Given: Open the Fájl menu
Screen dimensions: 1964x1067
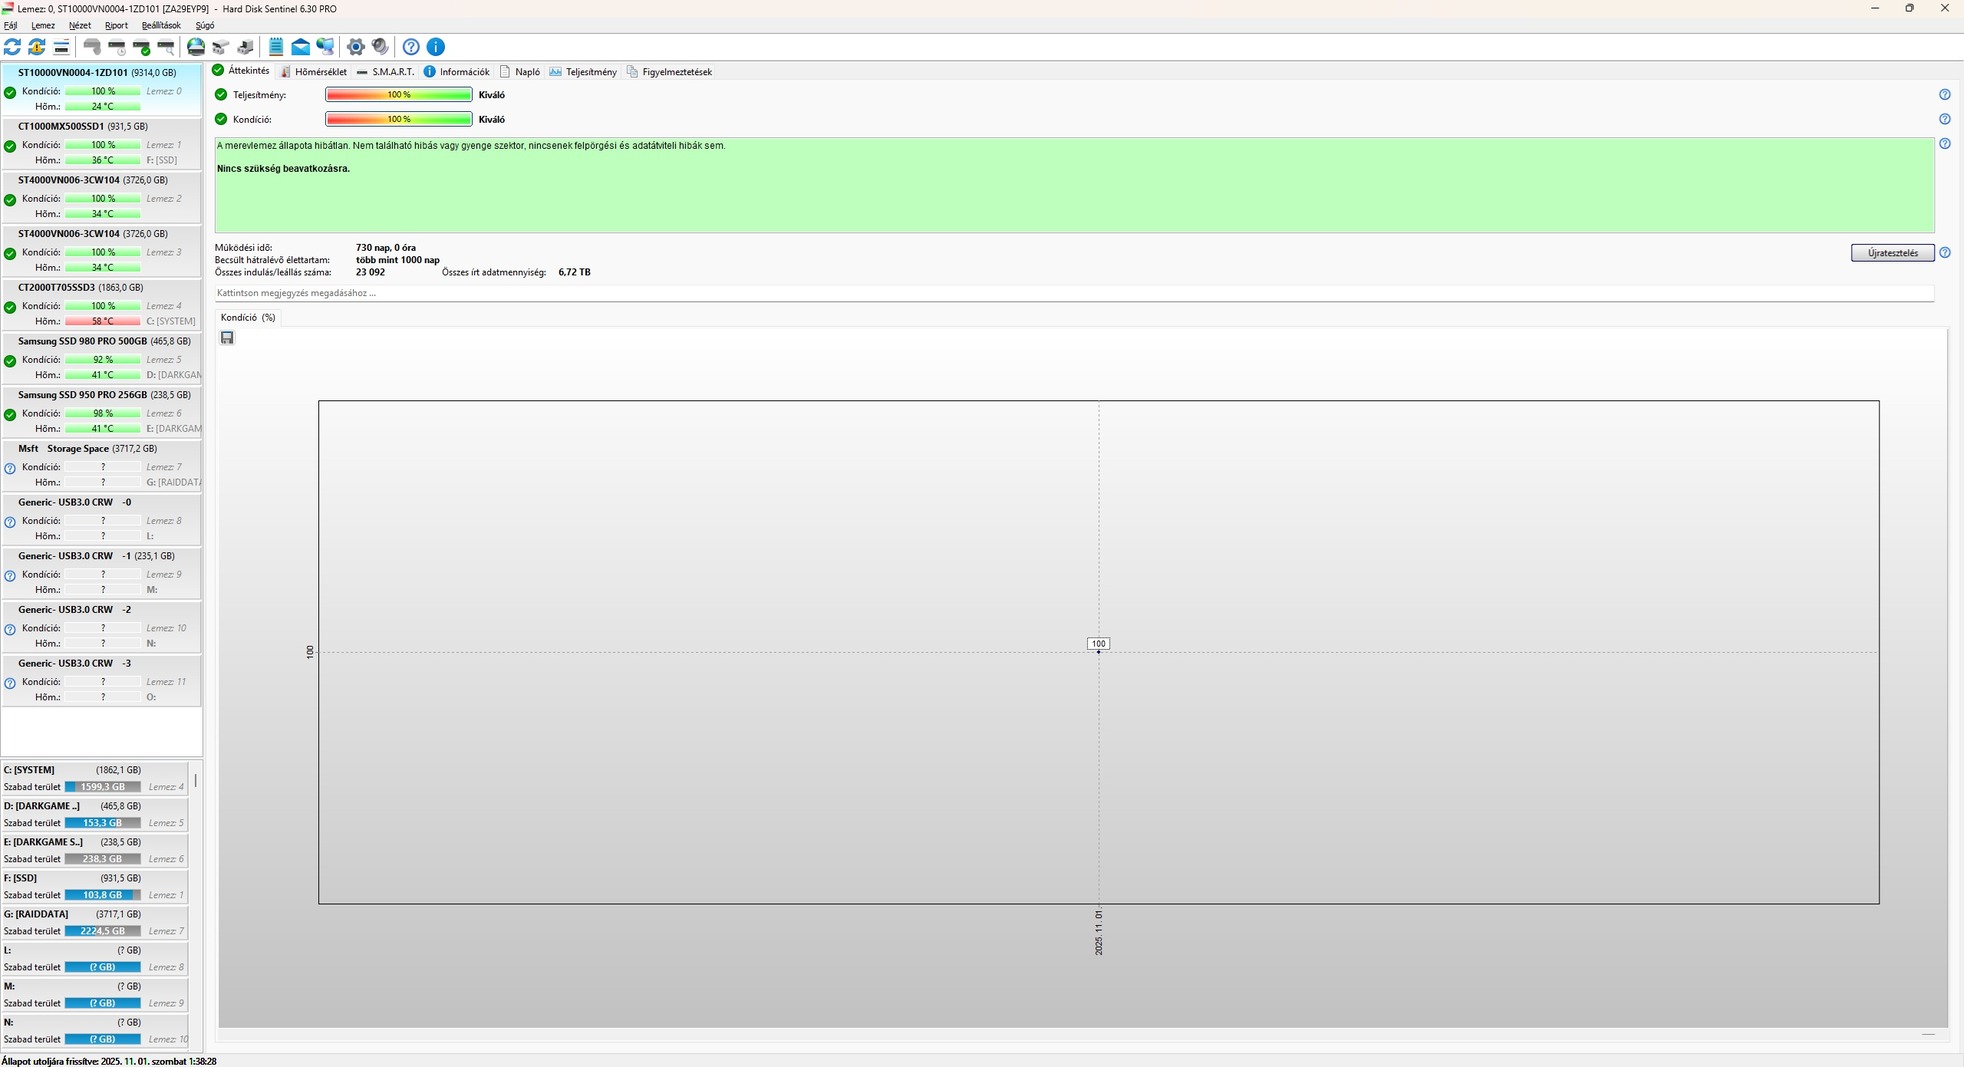Looking at the screenshot, I should [10, 26].
